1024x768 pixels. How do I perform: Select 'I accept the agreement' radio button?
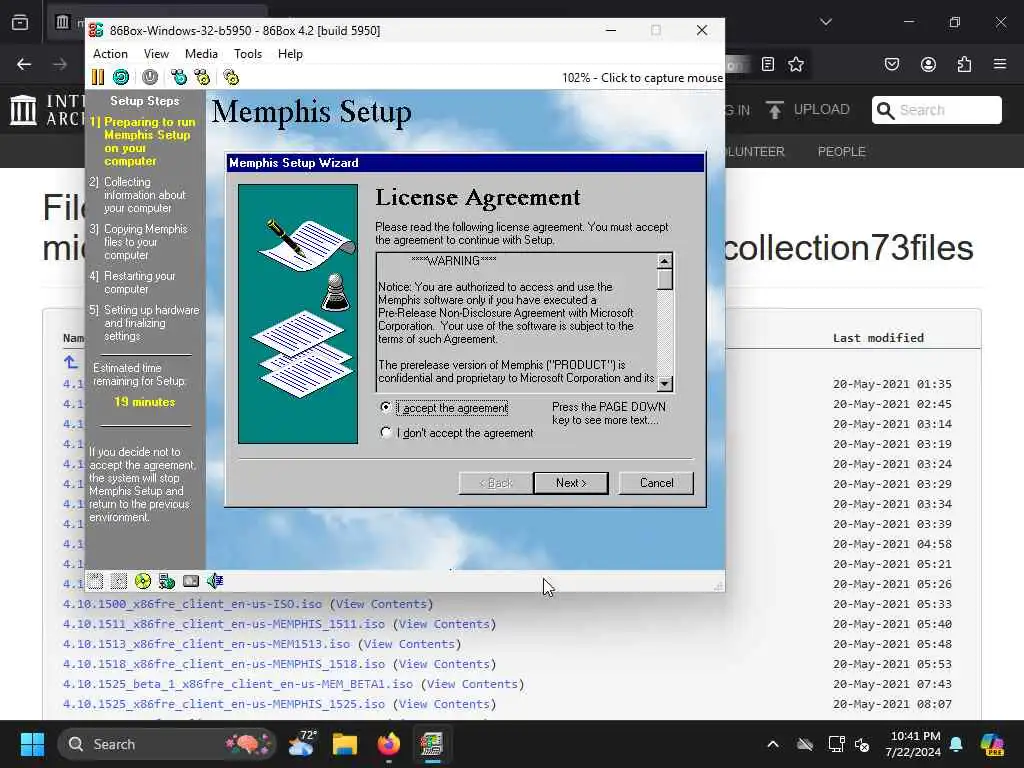click(386, 407)
